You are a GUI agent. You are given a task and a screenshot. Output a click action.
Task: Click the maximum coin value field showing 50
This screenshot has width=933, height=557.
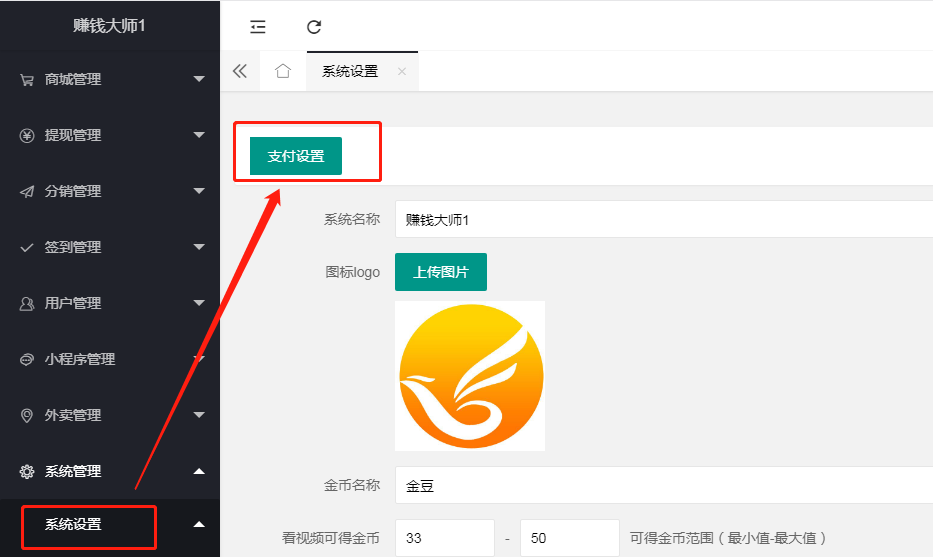570,538
